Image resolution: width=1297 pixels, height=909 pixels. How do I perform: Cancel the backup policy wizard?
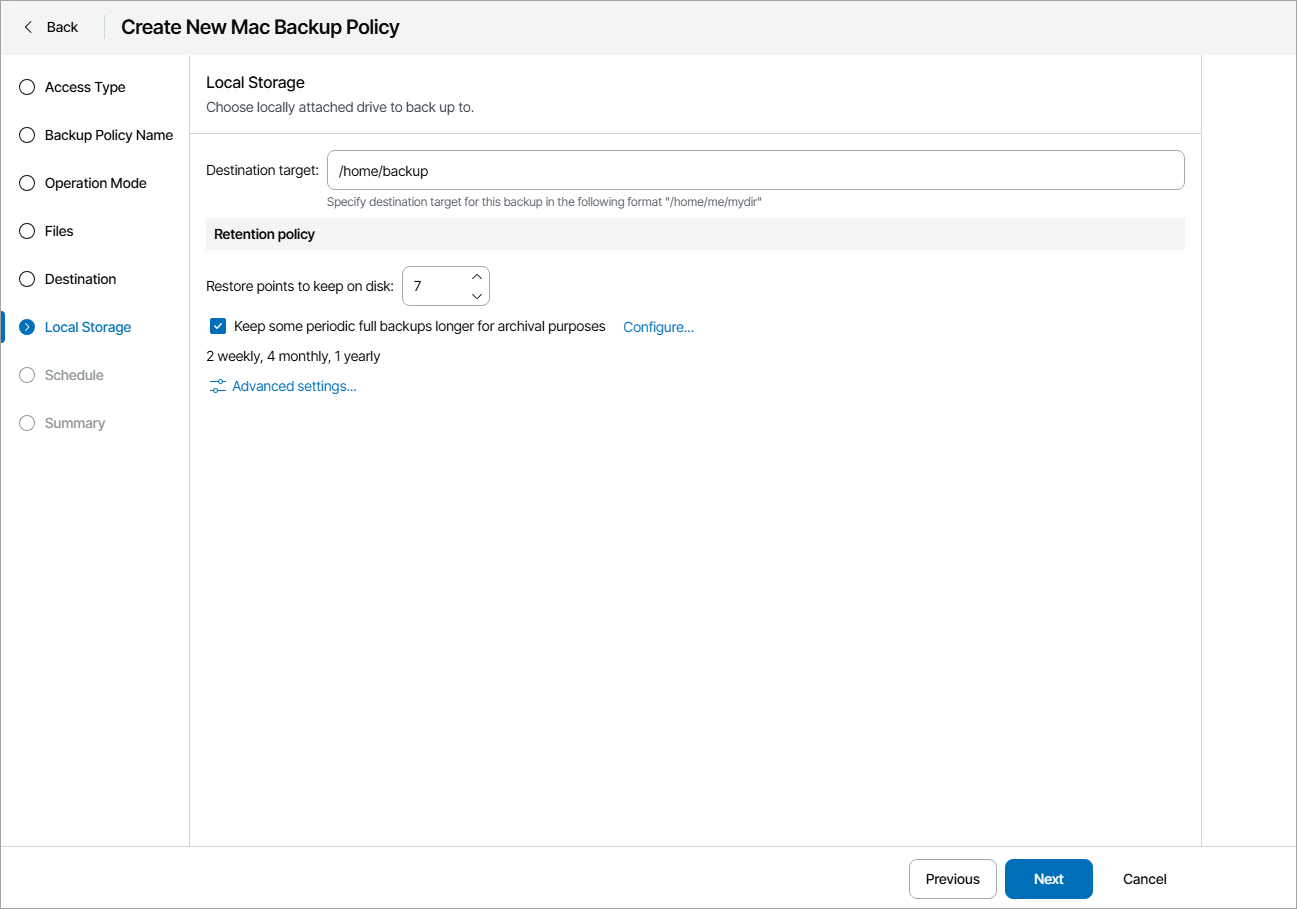1144,879
